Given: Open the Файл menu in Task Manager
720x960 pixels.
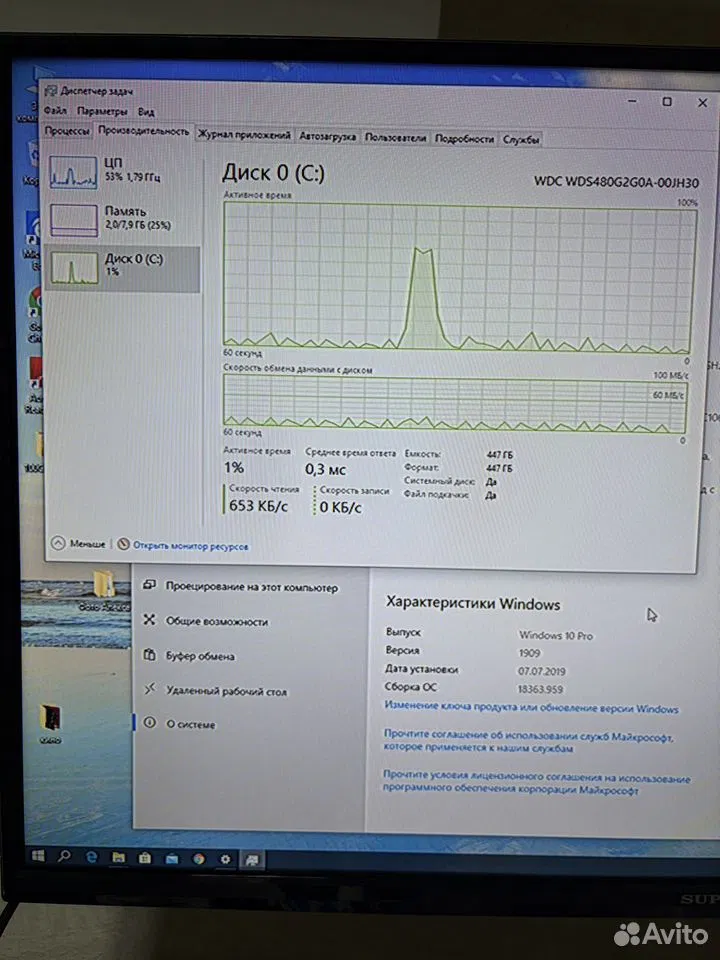Looking at the screenshot, I should tap(55, 110).
